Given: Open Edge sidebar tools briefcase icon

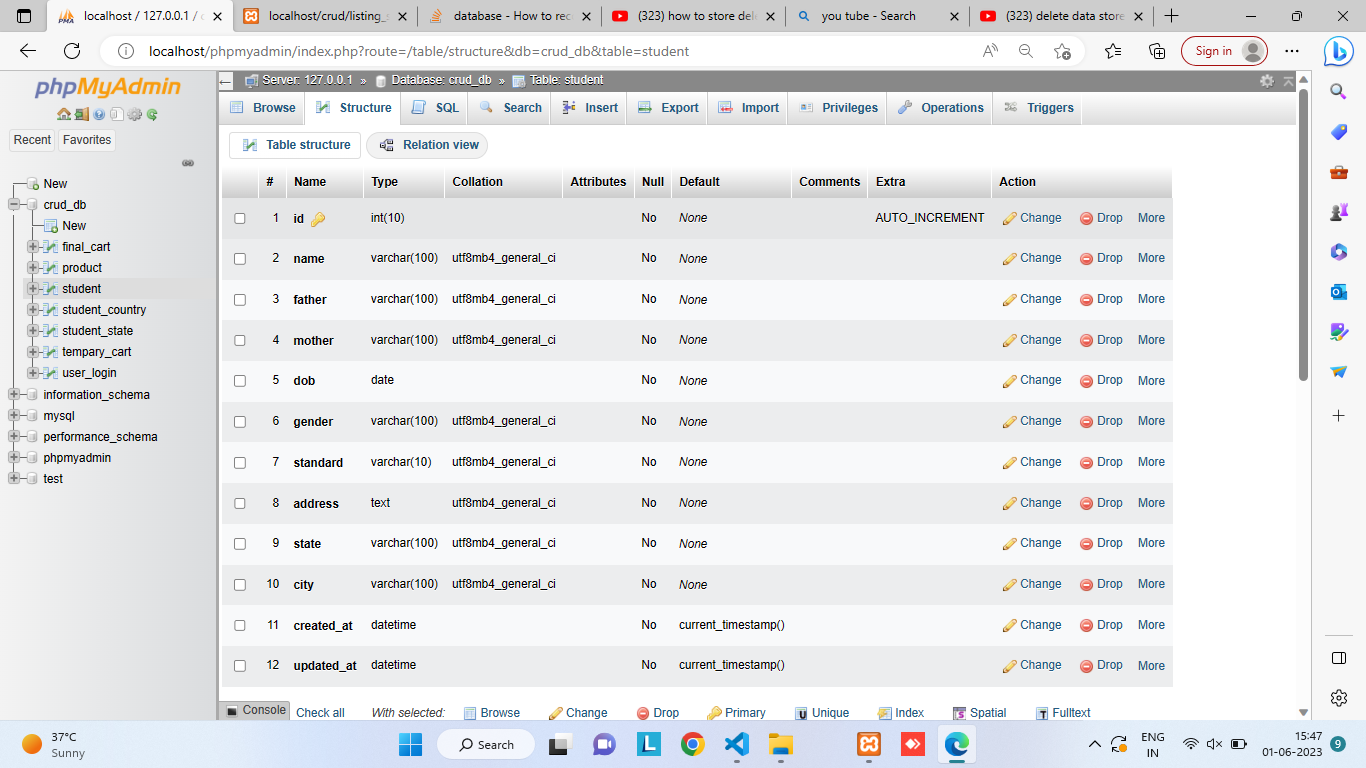Looking at the screenshot, I should tap(1339, 172).
